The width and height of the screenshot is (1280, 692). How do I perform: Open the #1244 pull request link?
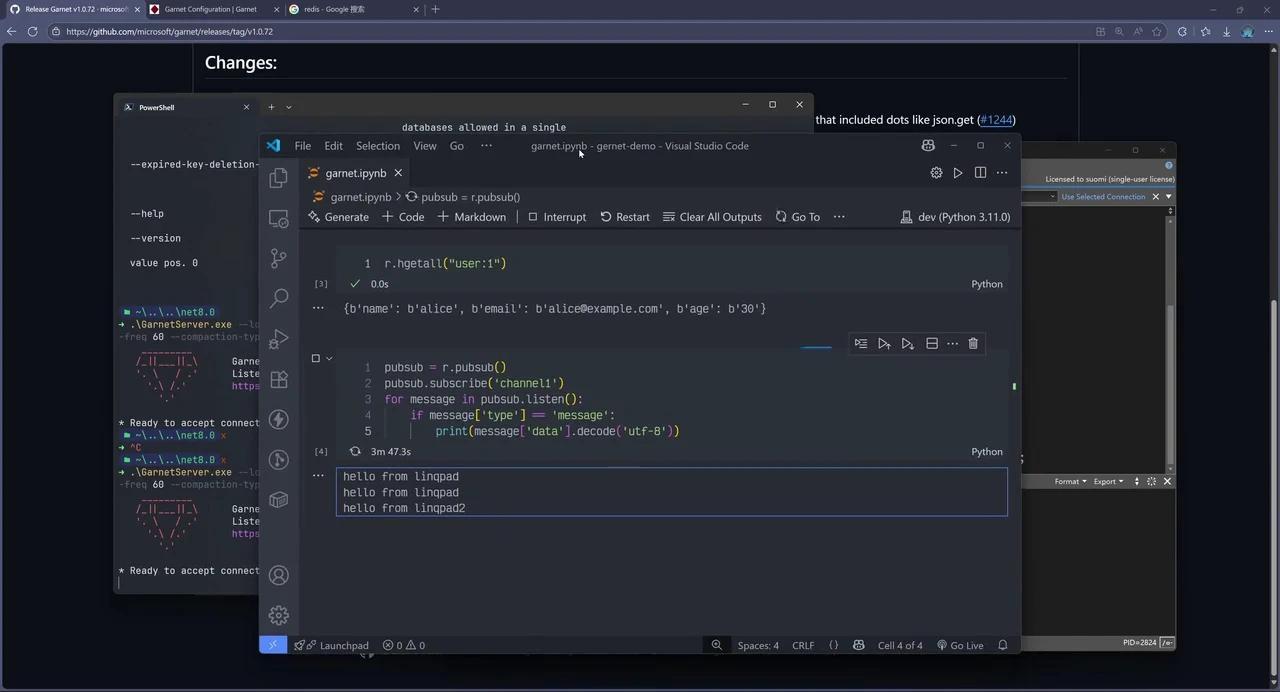point(996,120)
